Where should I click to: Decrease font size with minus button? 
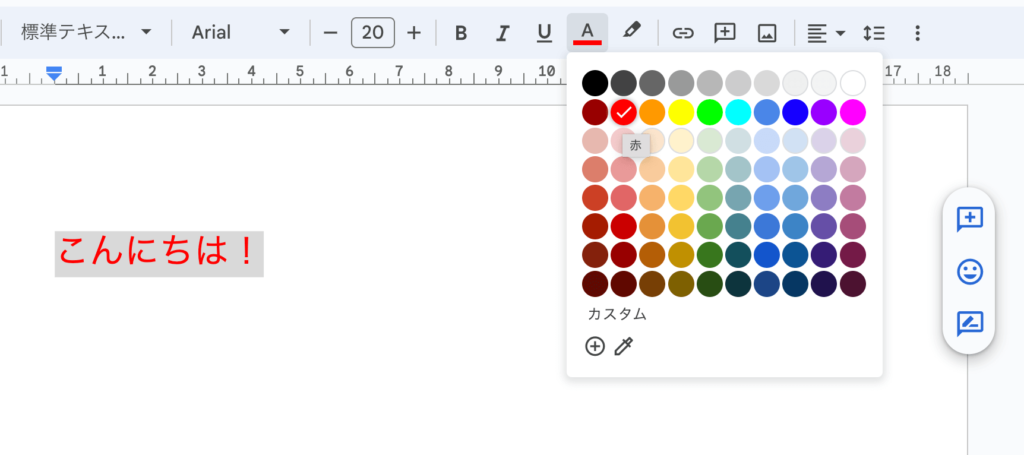coord(331,33)
